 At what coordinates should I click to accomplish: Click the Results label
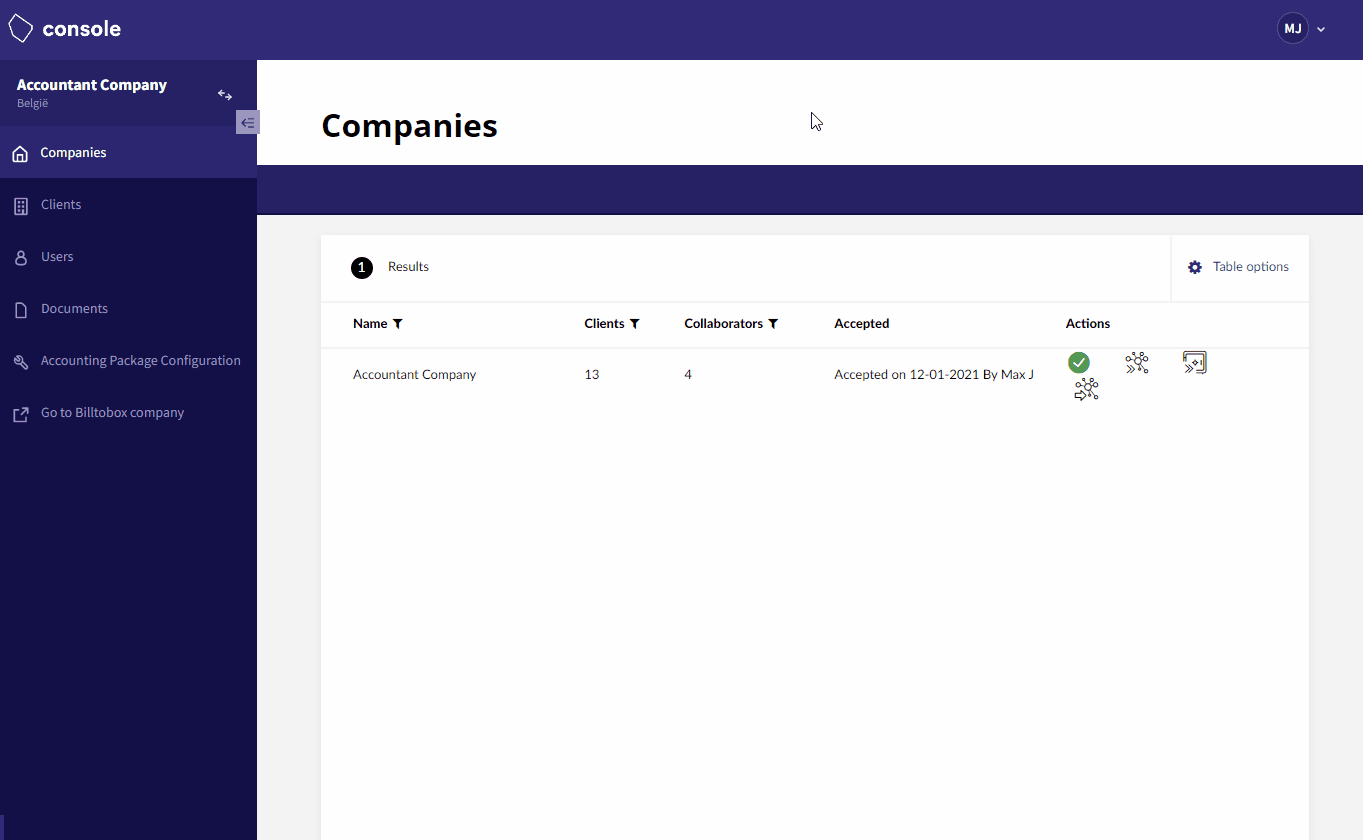pos(408,267)
